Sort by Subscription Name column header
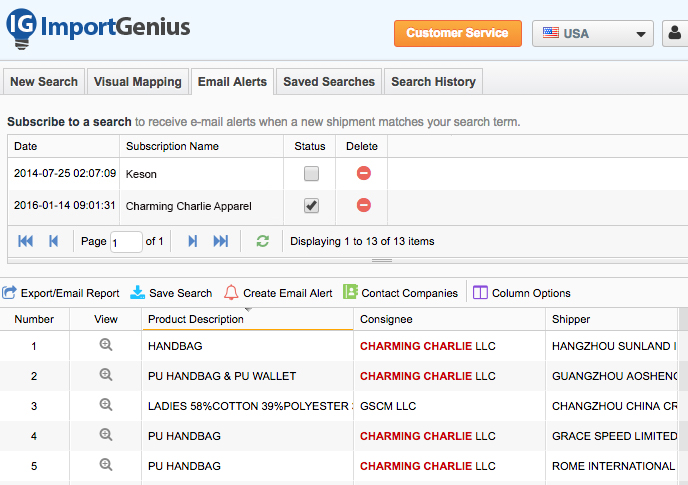Image resolution: width=688 pixels, height=485 pixels. coord(201,146)
